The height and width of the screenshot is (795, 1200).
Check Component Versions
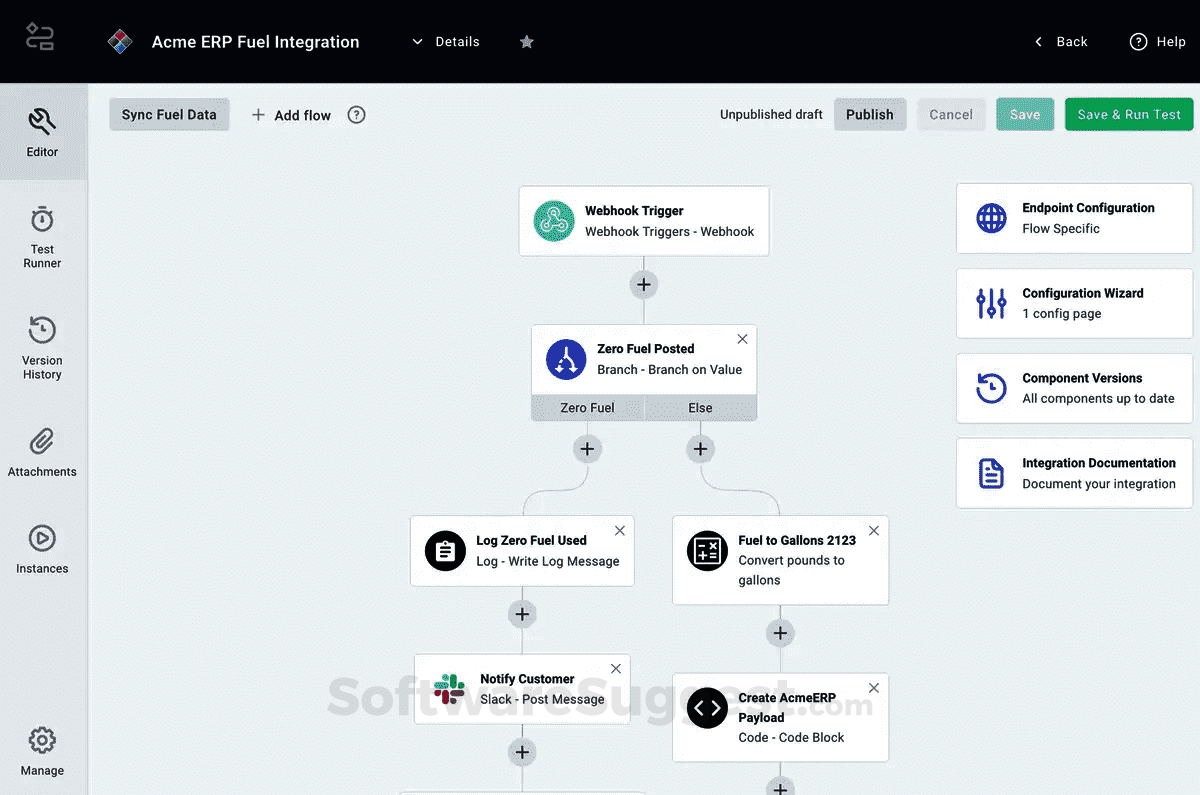click(x=1074, y=388)
